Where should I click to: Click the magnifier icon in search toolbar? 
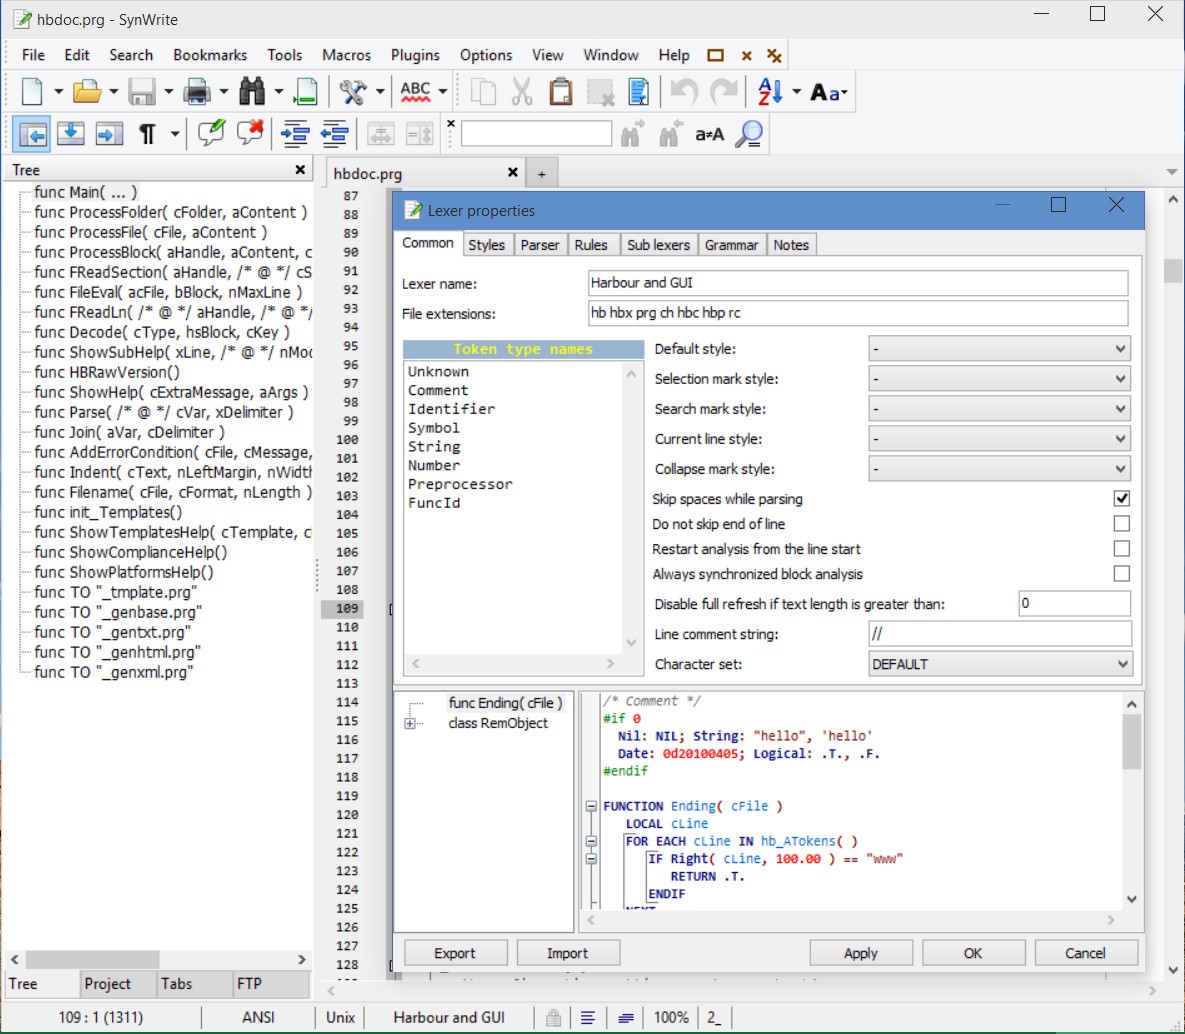[748, 134]
